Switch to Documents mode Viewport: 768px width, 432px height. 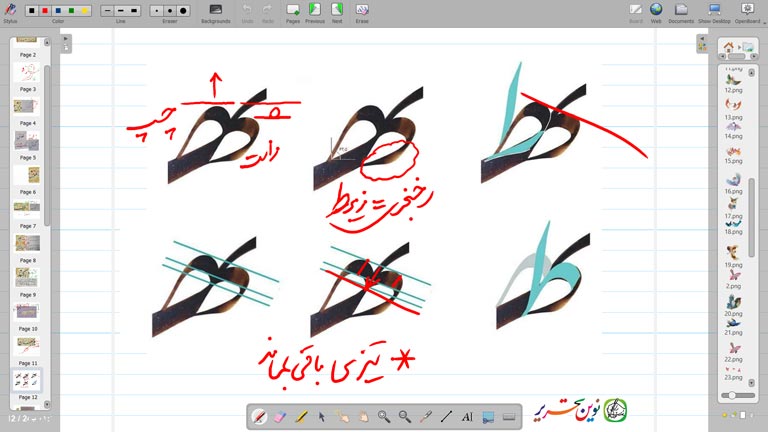click(681, 12)
